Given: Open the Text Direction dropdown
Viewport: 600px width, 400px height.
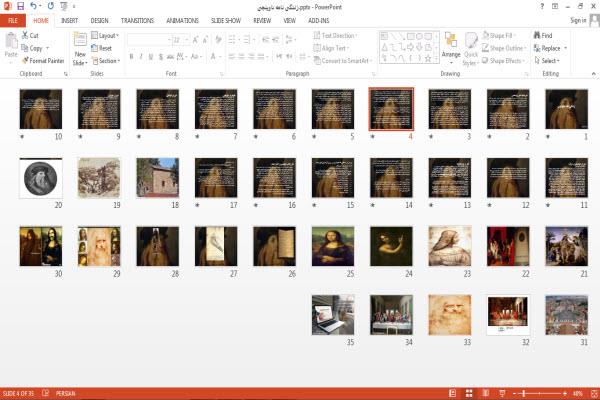Looking at the screenshot, I should 335,36.
